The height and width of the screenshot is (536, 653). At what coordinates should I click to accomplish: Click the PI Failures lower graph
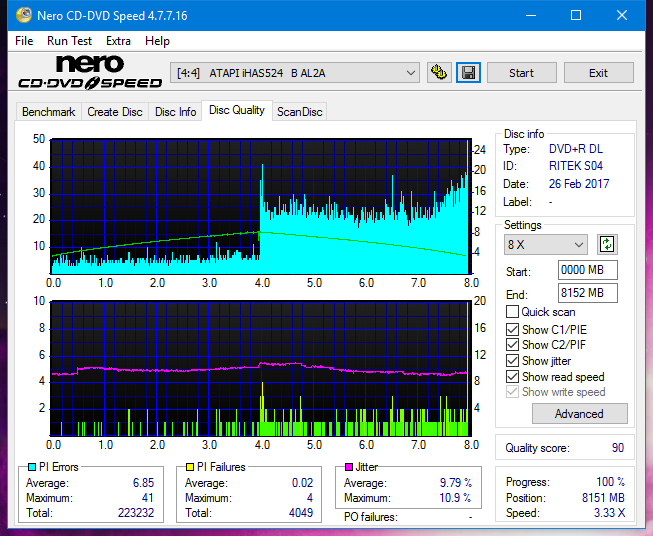point(261,369)
